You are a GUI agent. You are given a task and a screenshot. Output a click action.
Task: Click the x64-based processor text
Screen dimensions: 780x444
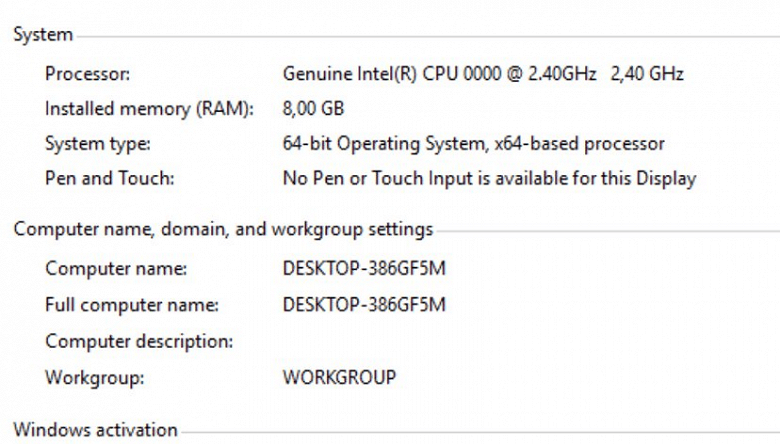[x=579, y=144]
